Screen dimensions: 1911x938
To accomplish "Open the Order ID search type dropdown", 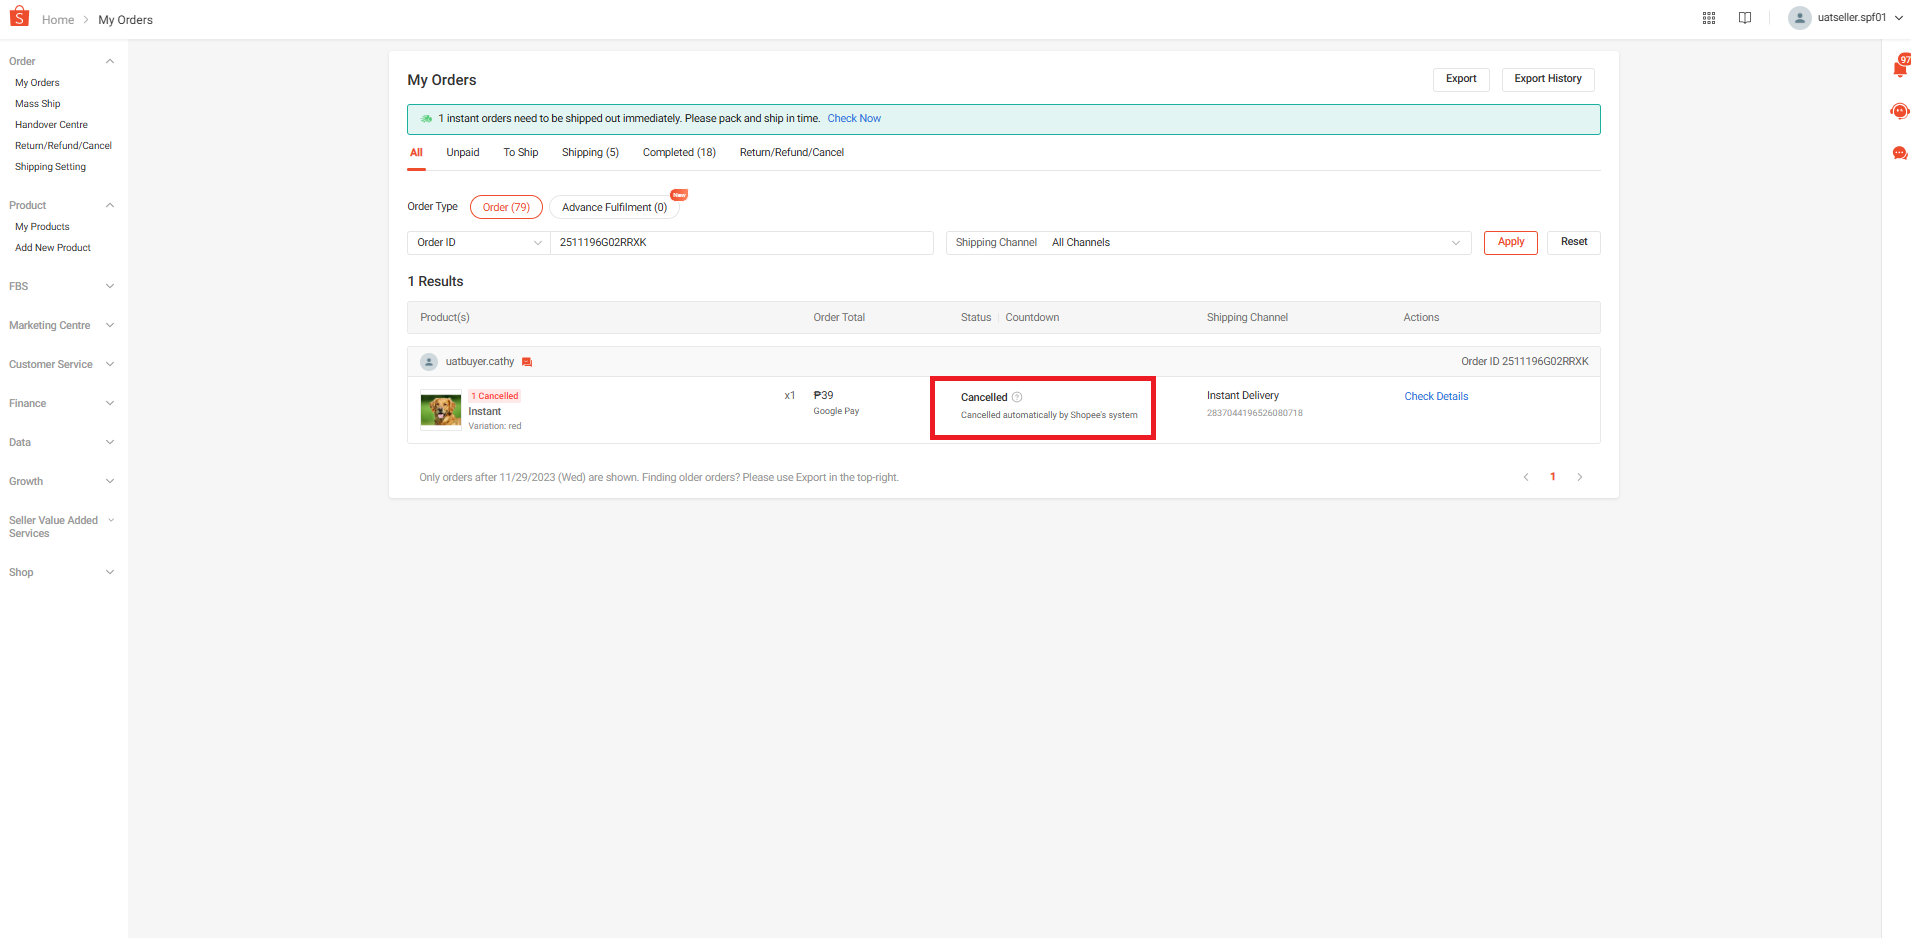I will [479, 243].
